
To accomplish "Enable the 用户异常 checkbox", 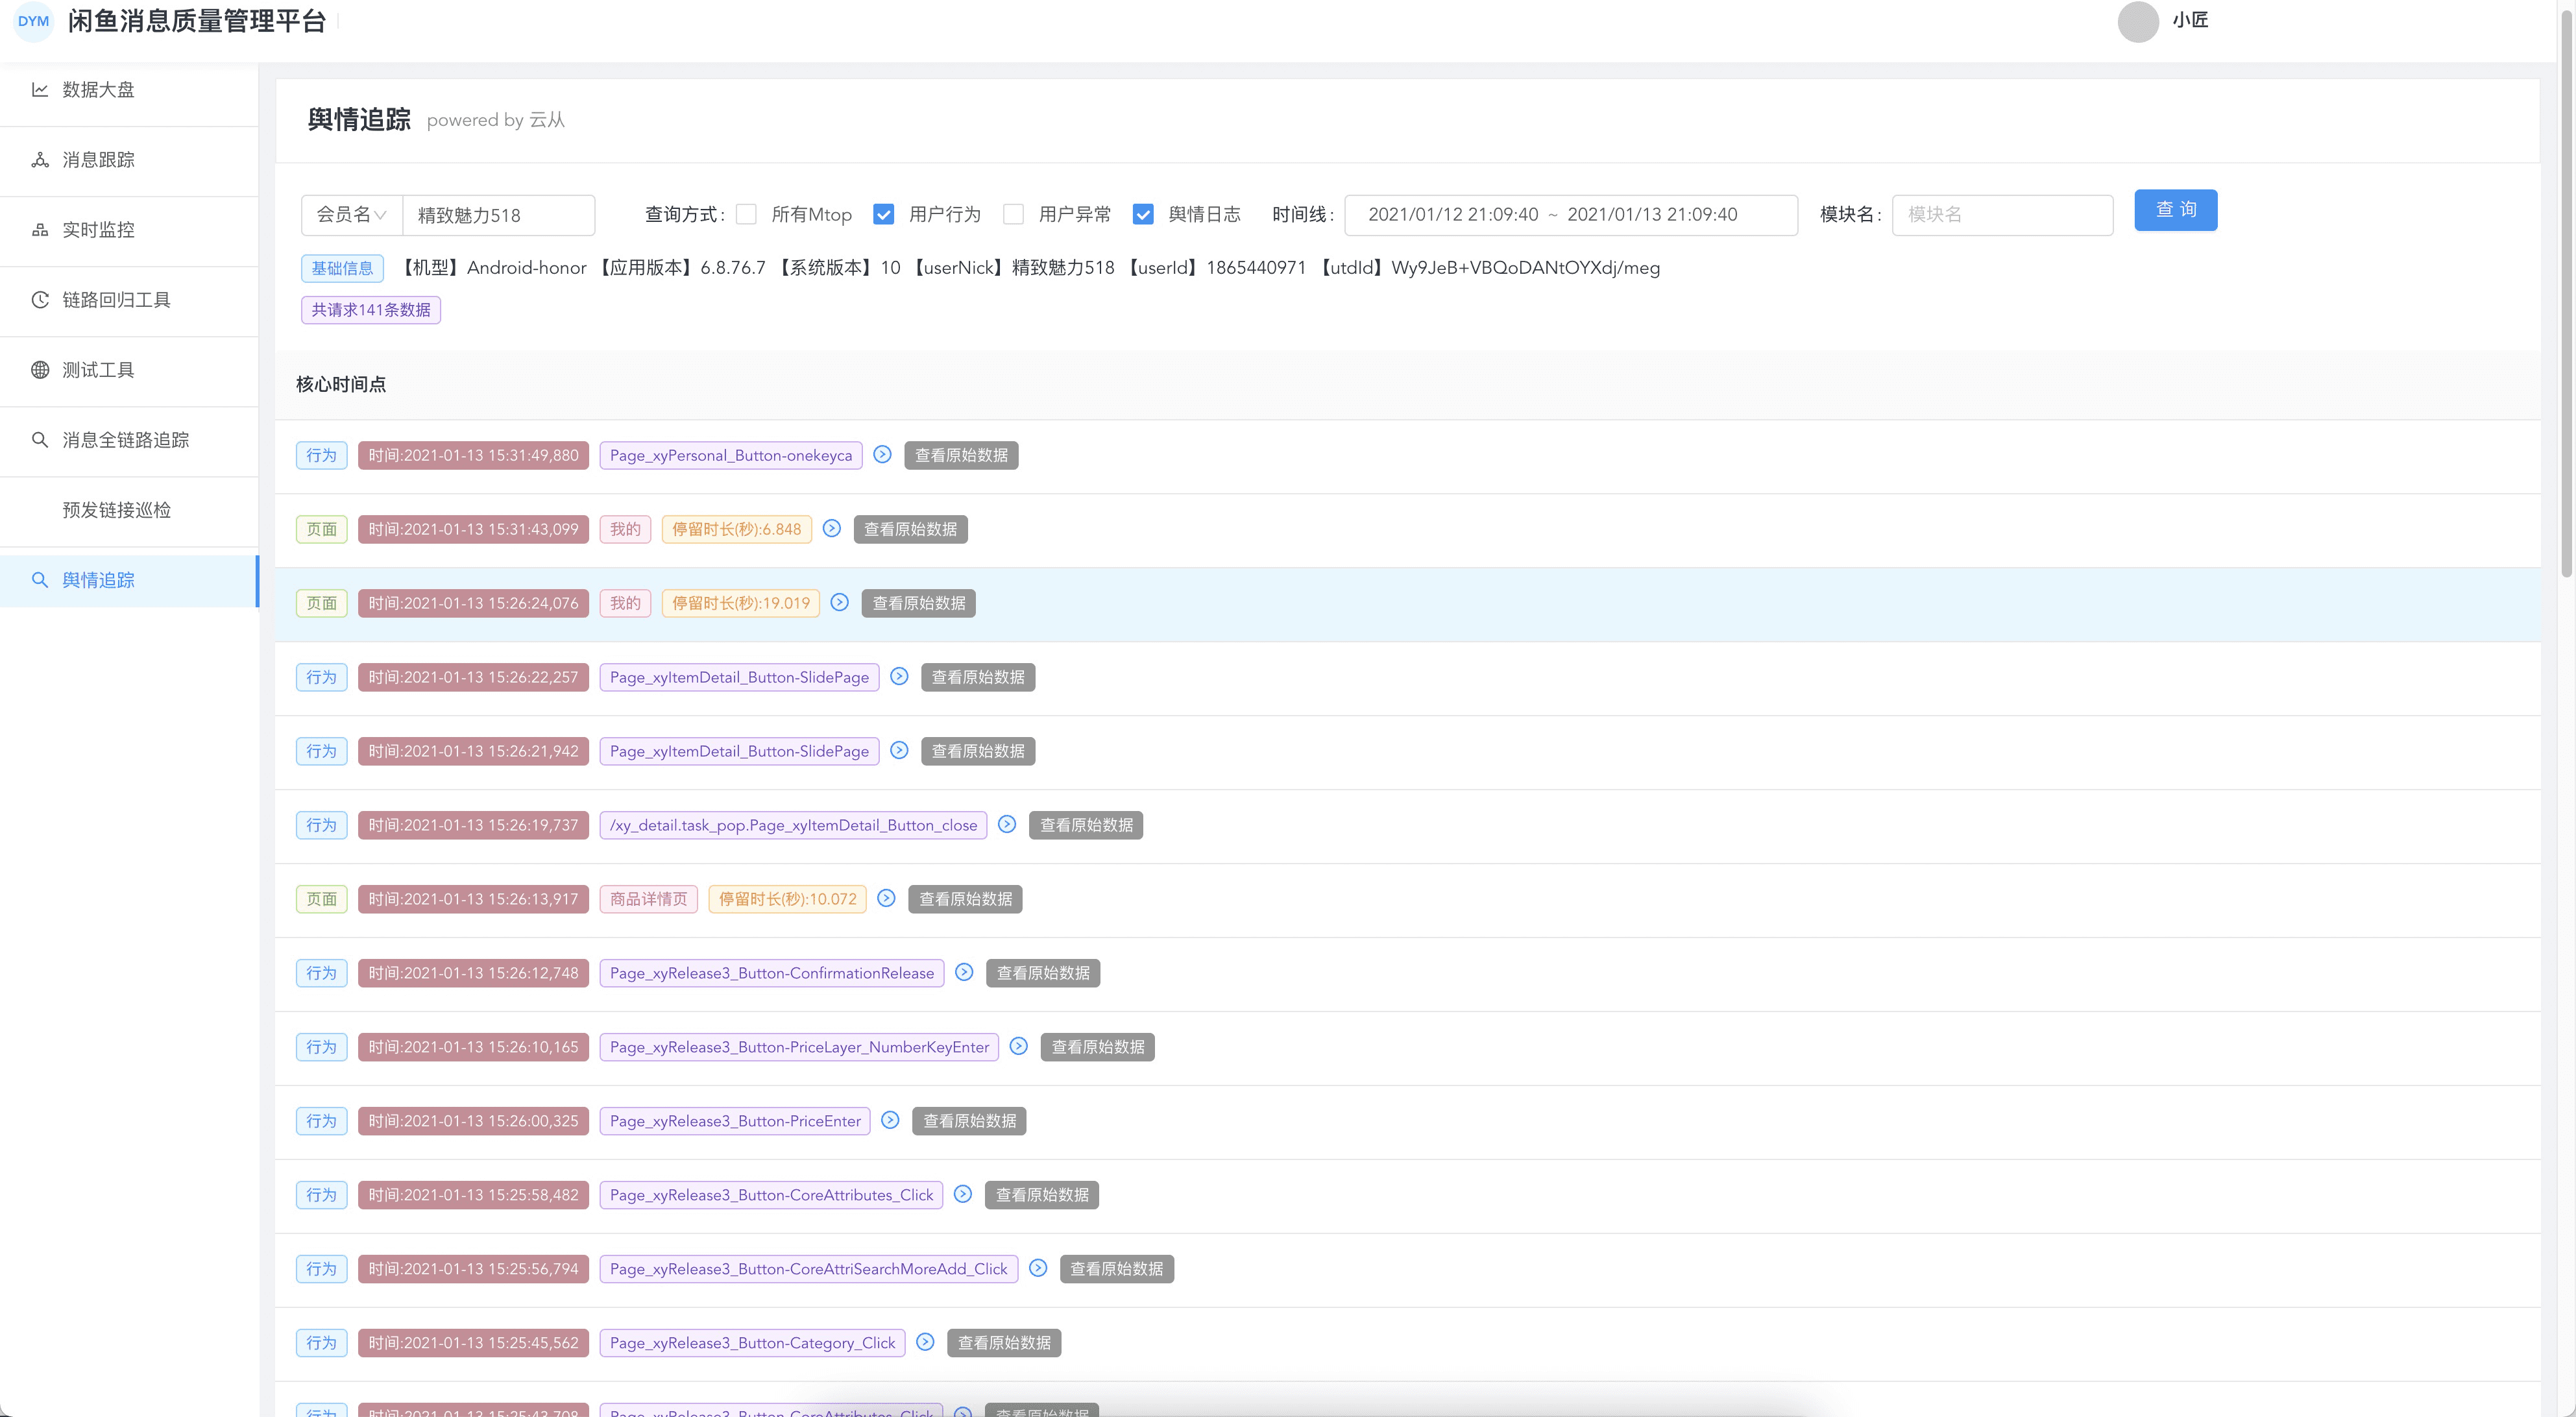I will pyautogui.click(x=1013, y=214).
